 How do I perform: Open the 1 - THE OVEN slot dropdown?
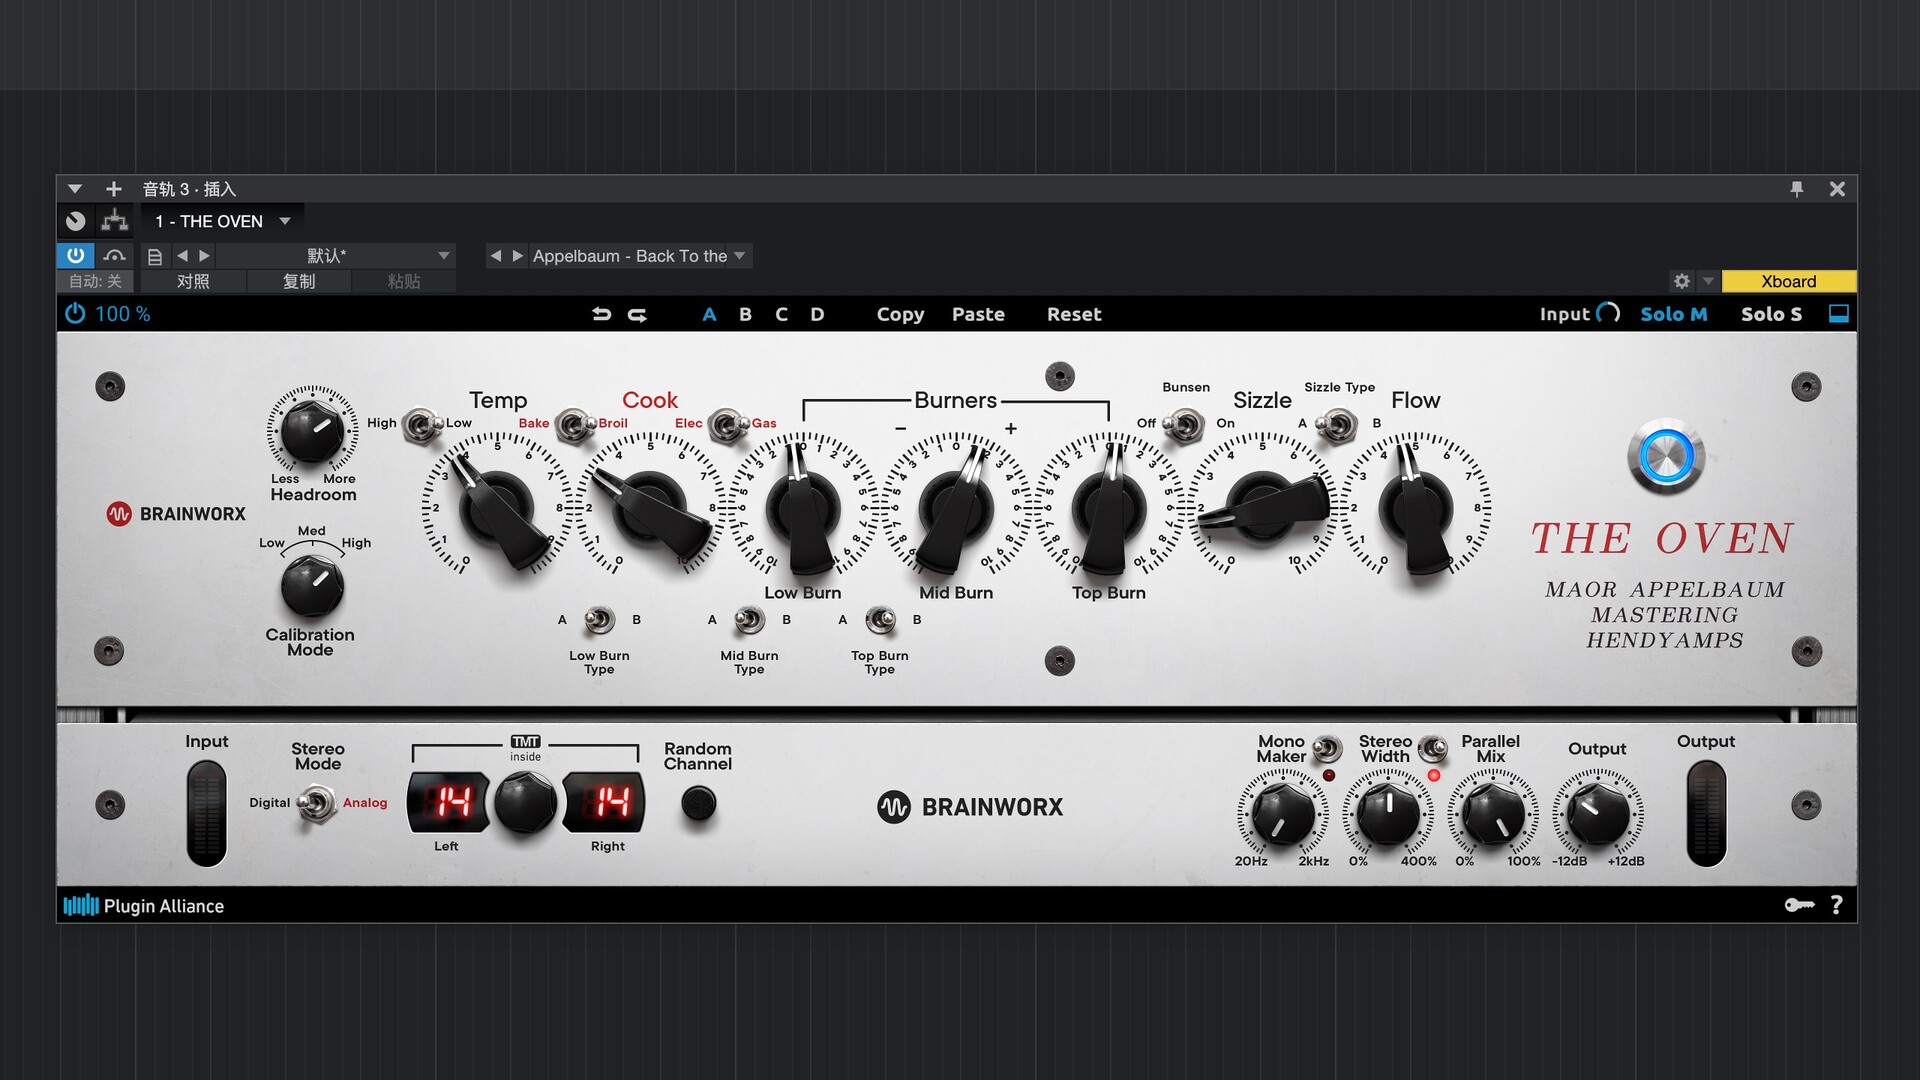(285, 221)
